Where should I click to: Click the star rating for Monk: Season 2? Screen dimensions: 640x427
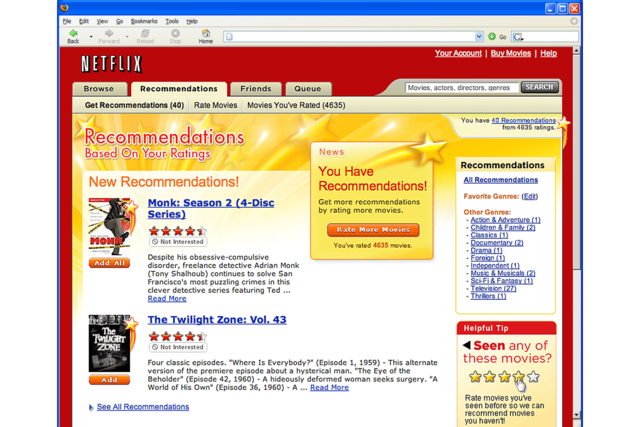[178, 231]
